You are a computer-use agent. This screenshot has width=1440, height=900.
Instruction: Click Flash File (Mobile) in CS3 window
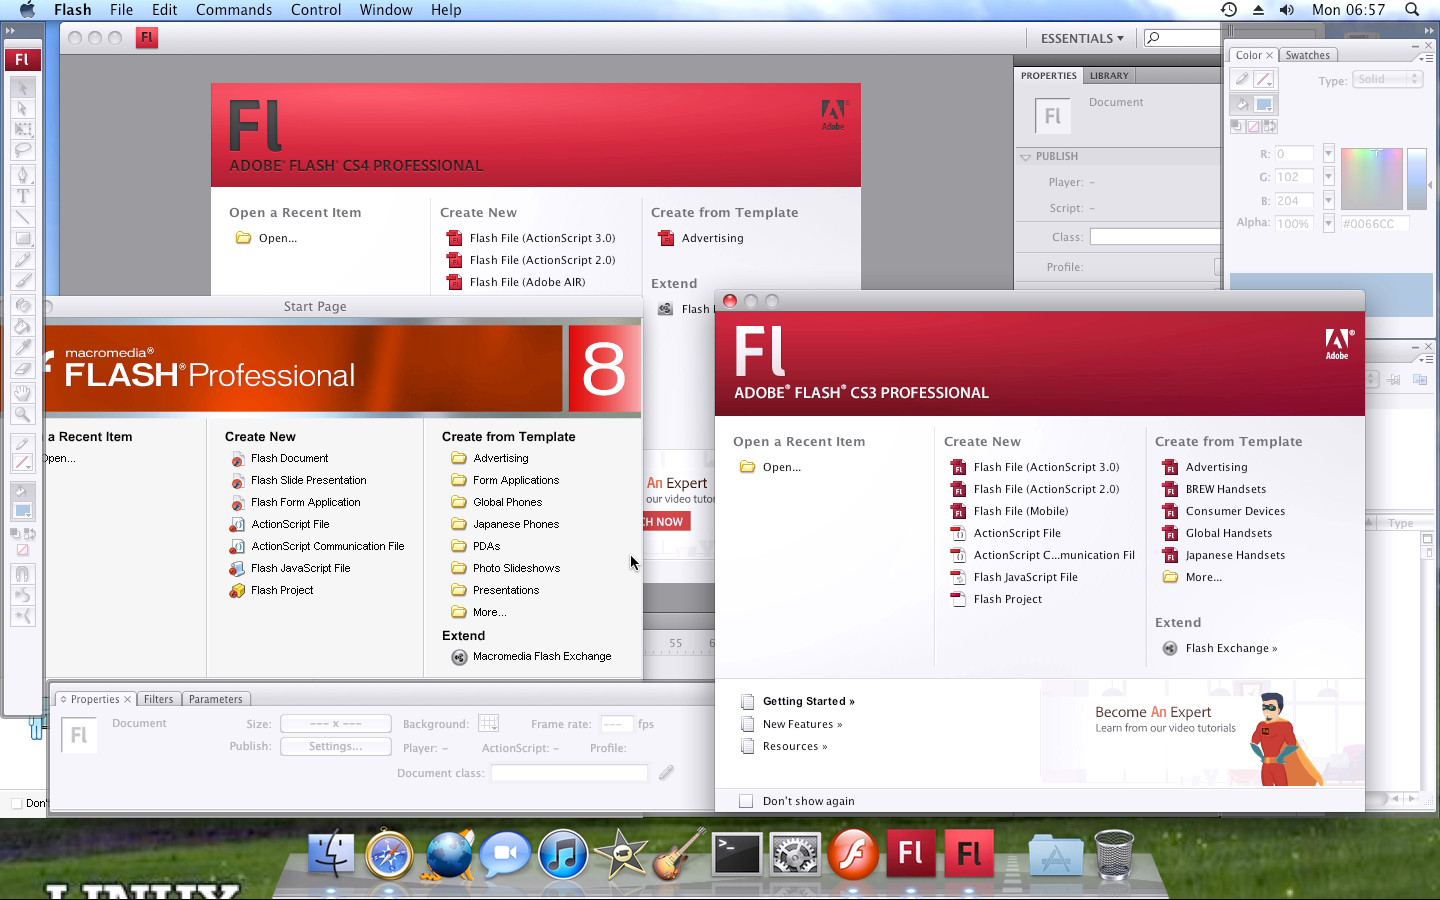point(1021,511)
